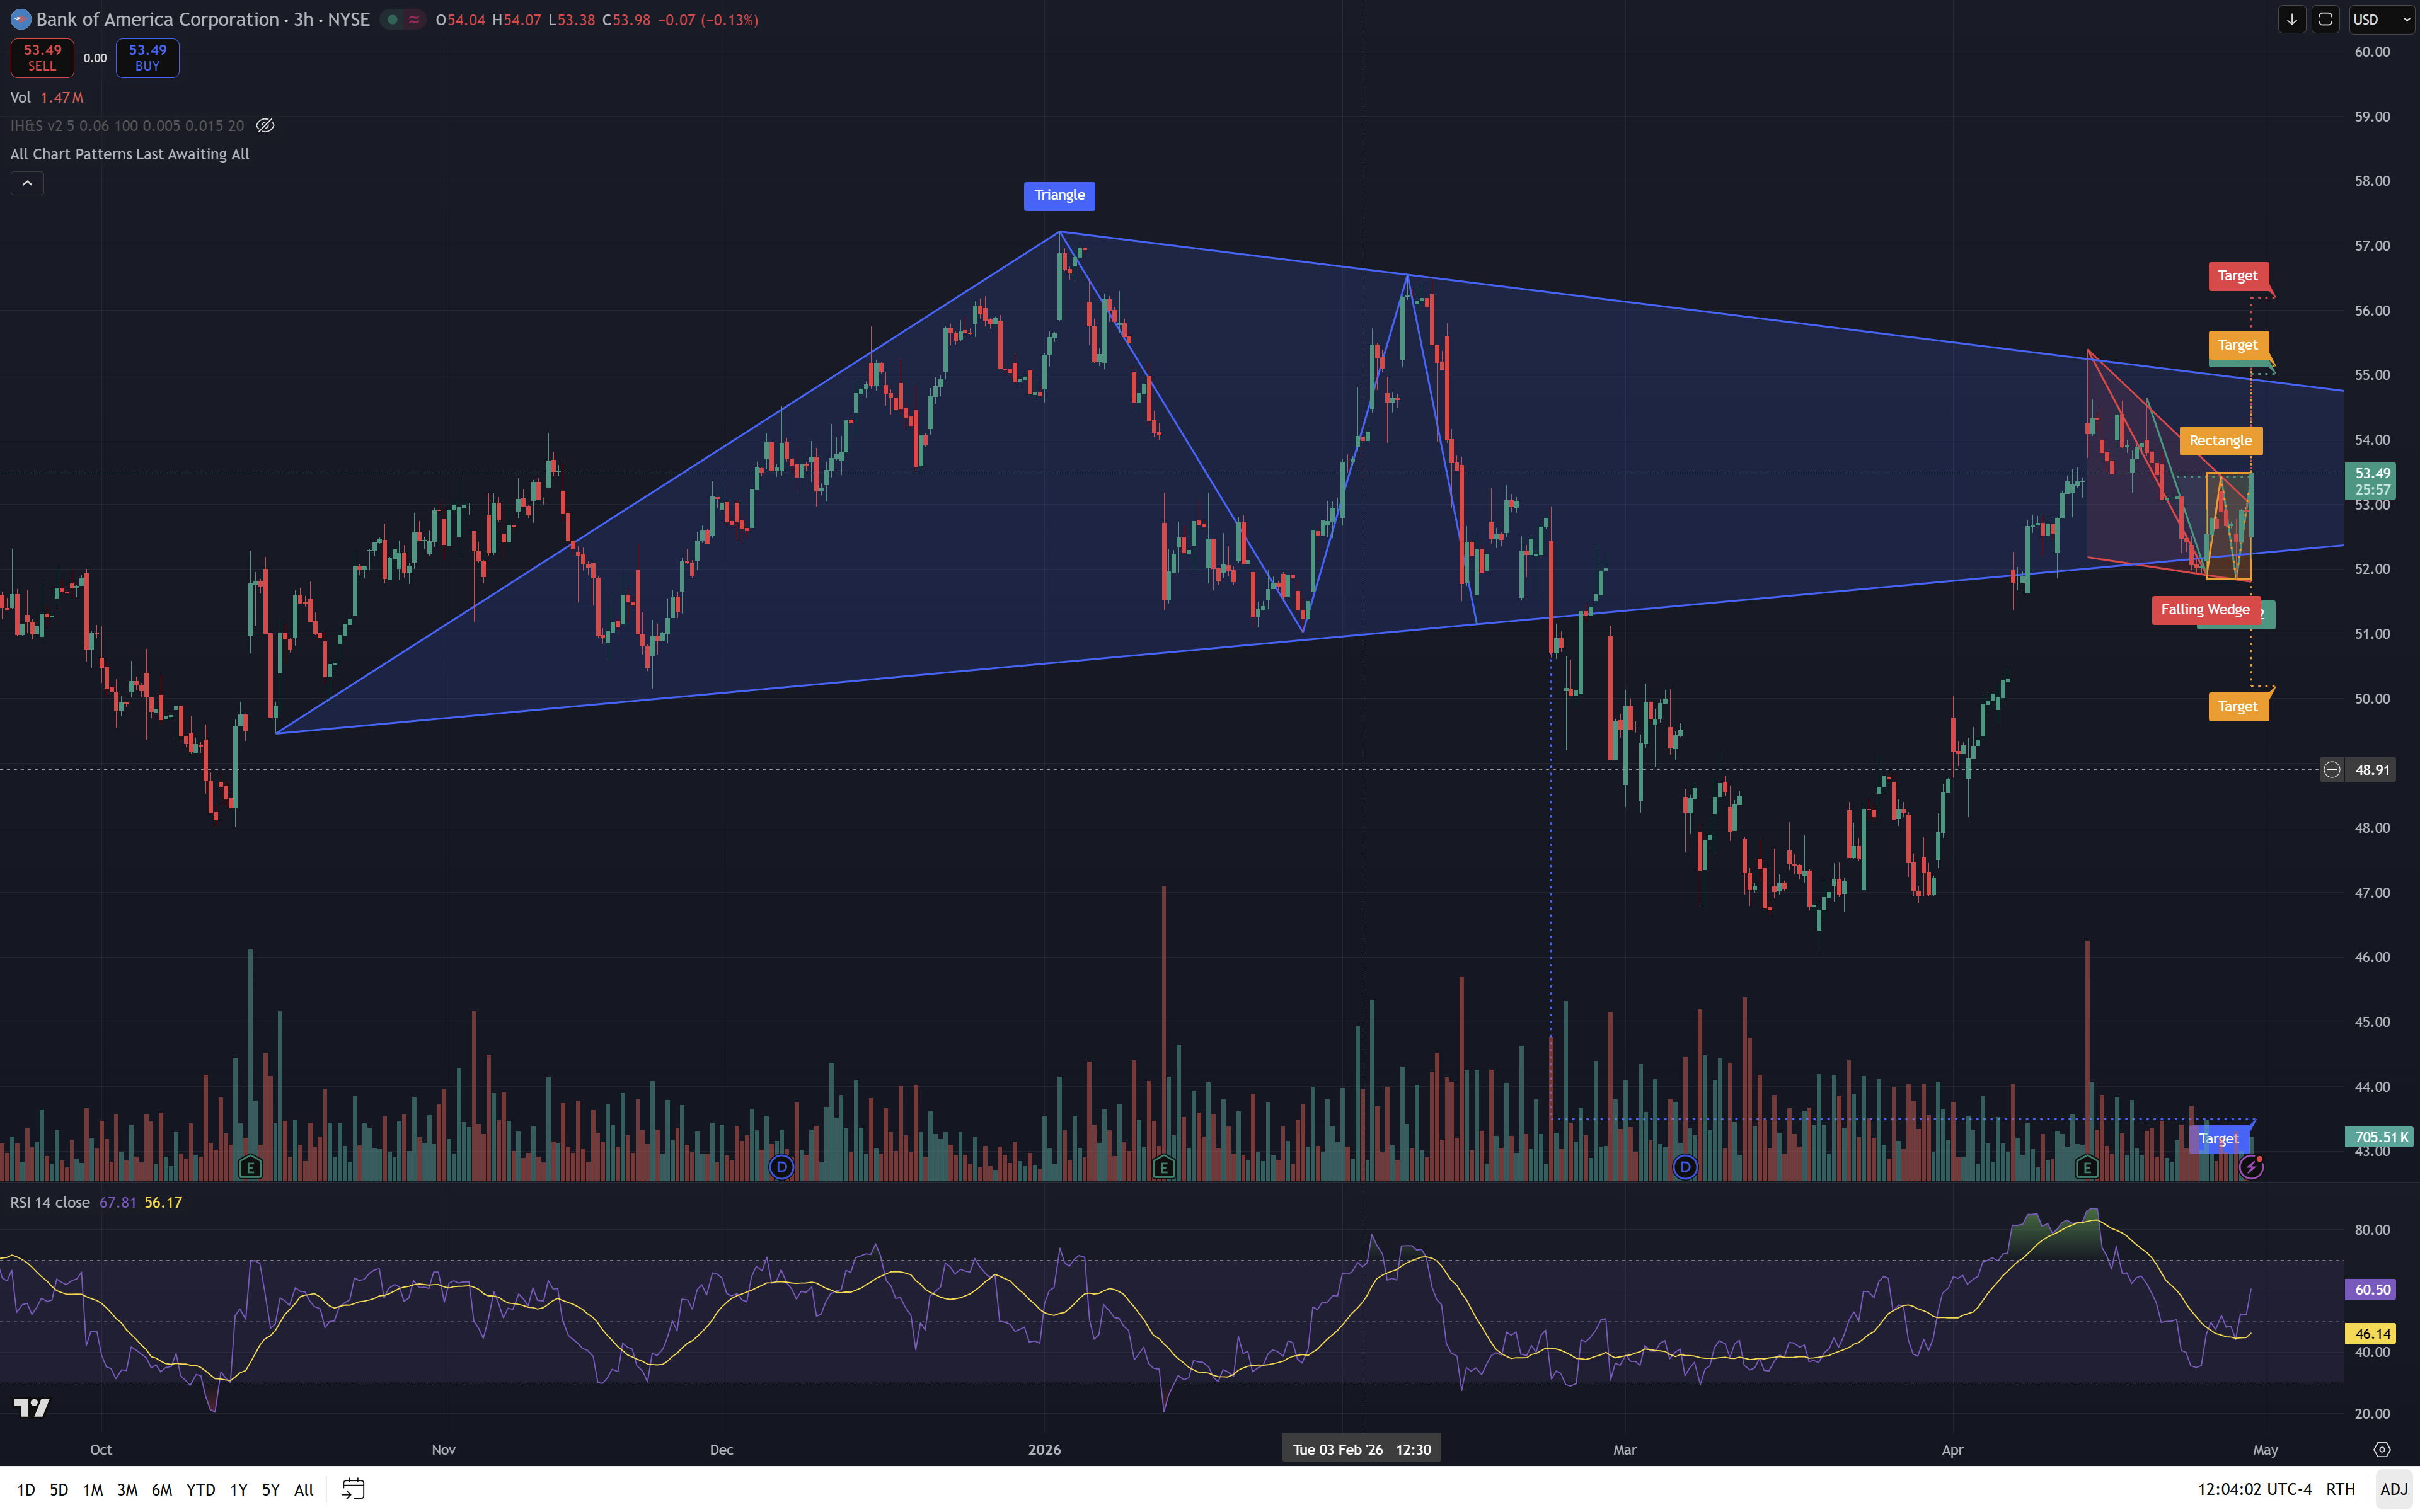Click the 0.00 spread value between Sell and Buy

click(x=95, y=58)
